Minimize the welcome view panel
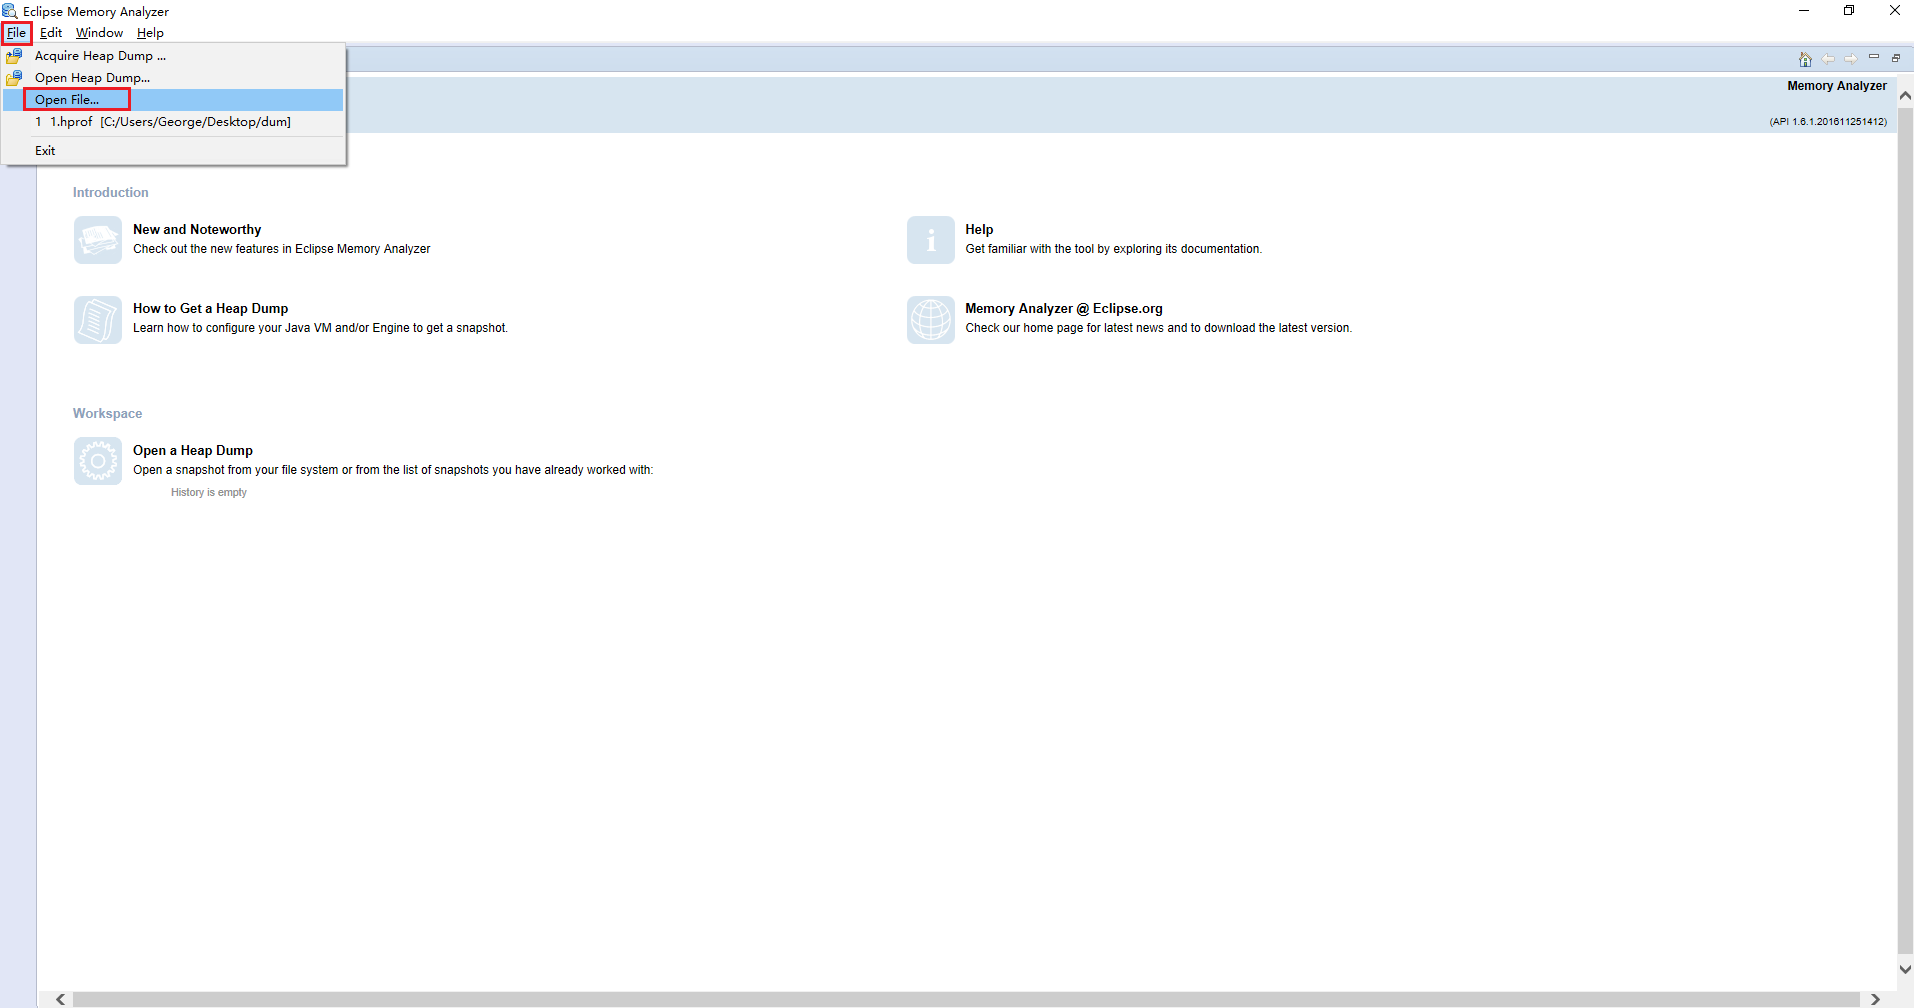Screen dimensions: 1914x1008 click(1874, 57)
